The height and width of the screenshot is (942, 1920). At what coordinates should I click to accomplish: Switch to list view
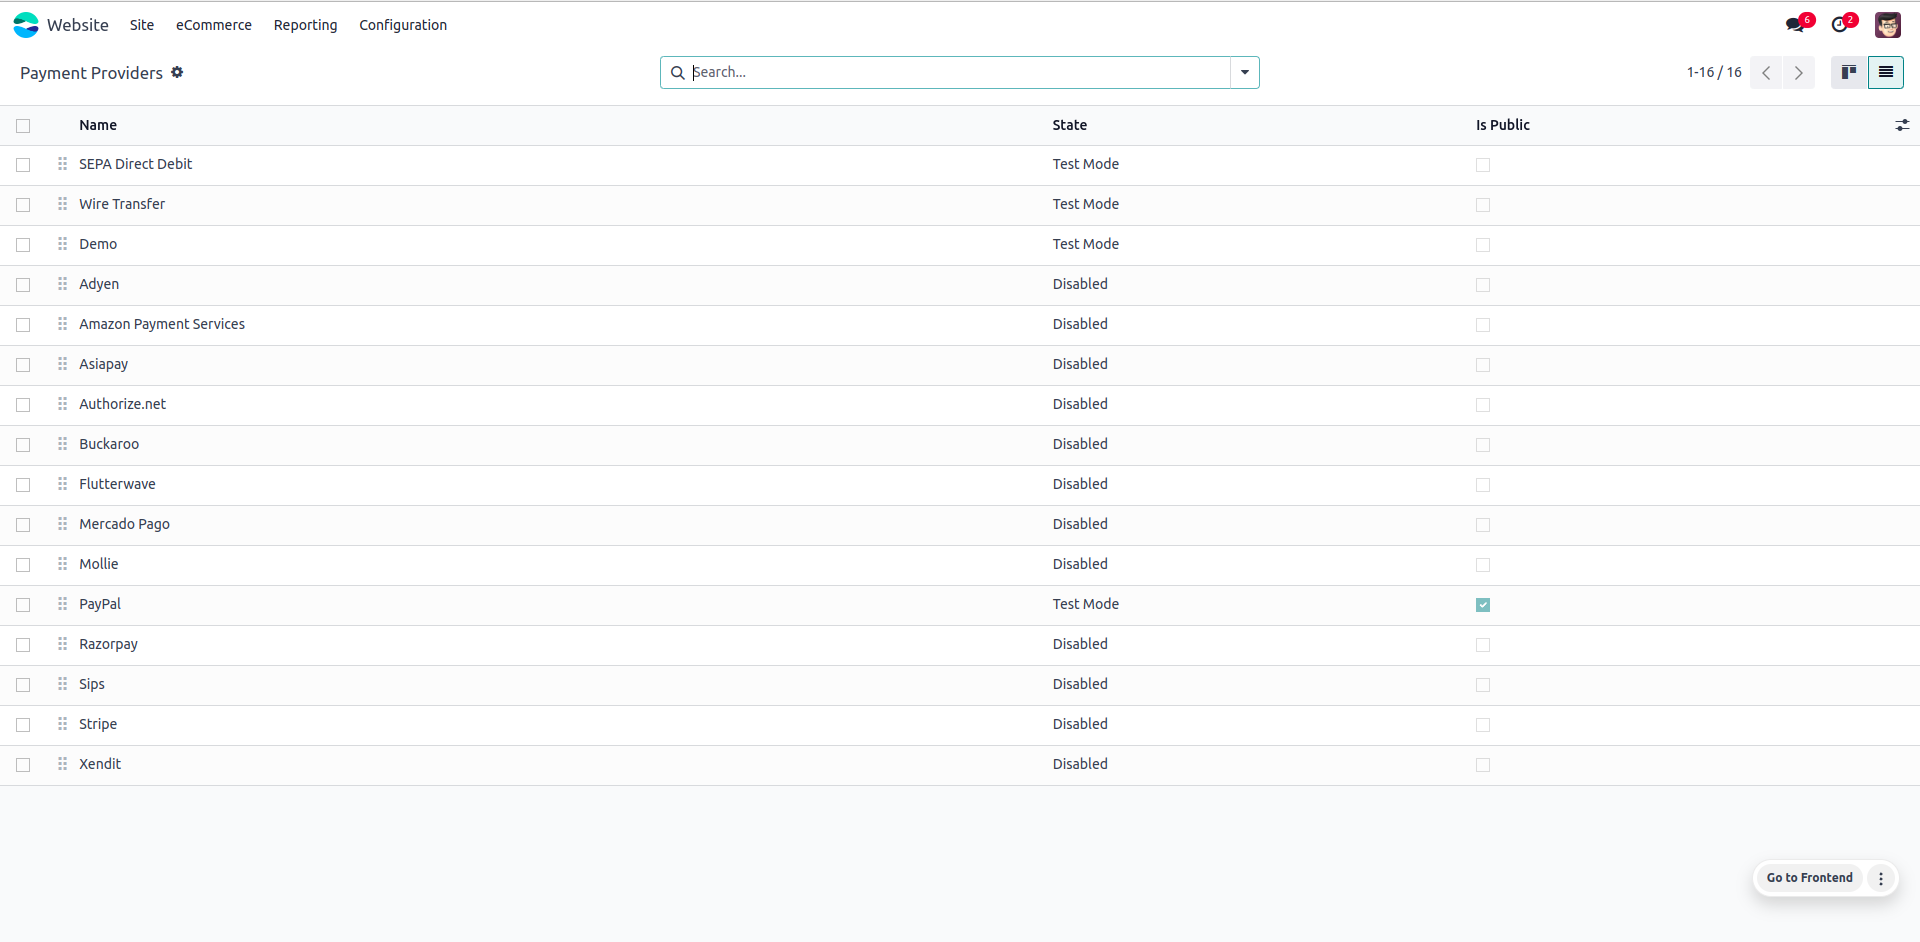click(1886, 72)
